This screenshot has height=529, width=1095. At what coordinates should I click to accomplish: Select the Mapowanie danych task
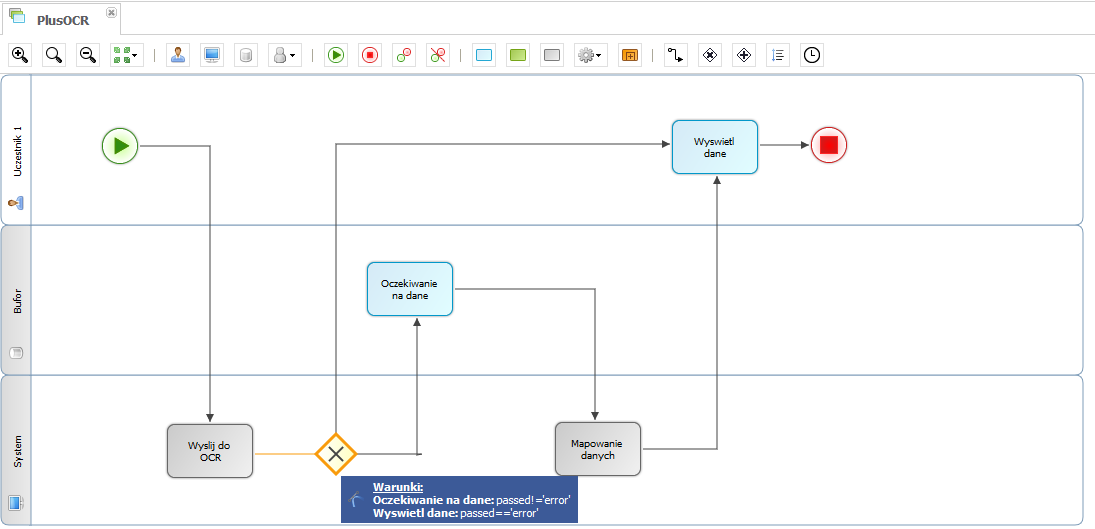tap(598, 449)
